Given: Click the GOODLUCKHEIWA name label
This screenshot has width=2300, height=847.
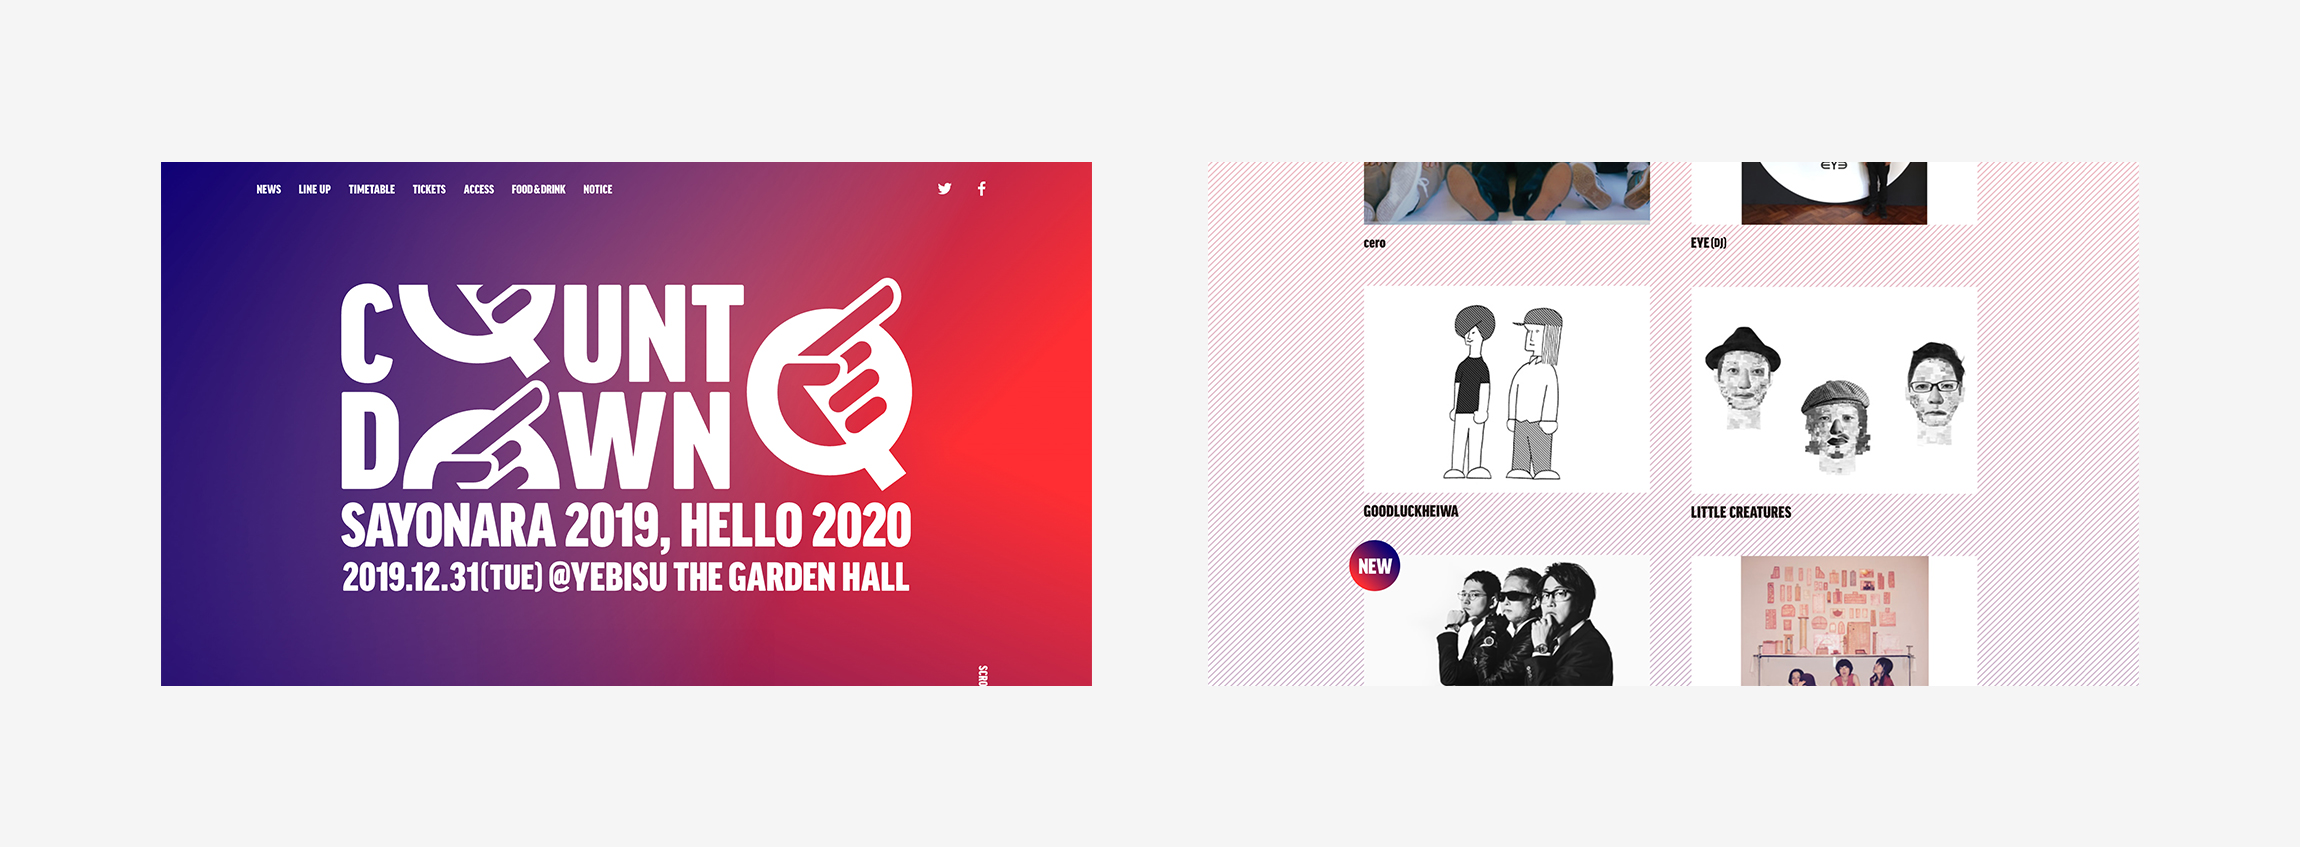Looking at the screenshot, I should (1411, 511).
